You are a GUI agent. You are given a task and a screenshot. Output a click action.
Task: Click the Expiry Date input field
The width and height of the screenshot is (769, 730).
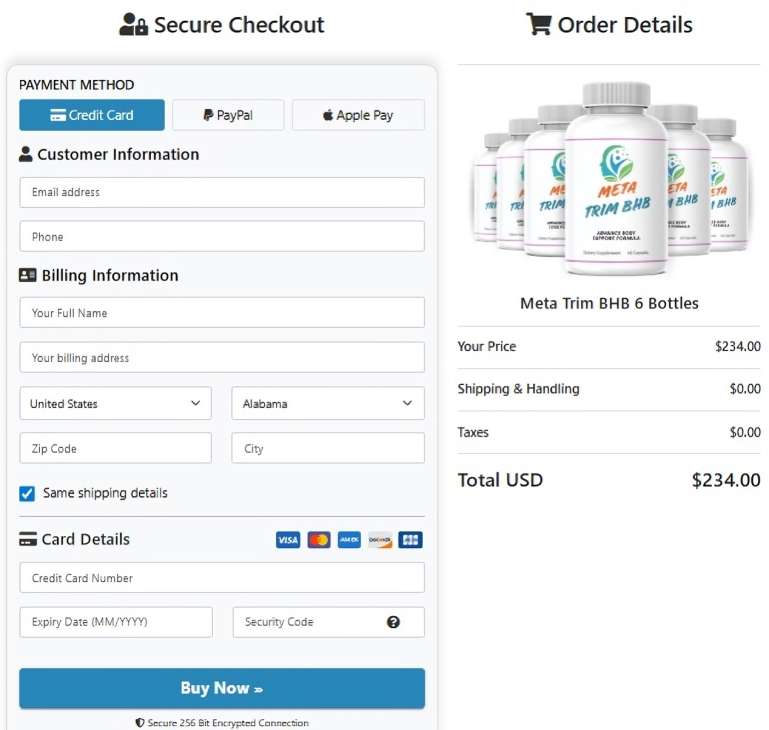115,622
